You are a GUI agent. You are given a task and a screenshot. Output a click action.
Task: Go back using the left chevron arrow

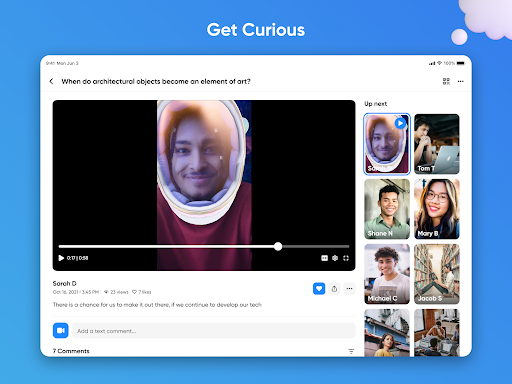pyautogui.click(x=51, y=81)
